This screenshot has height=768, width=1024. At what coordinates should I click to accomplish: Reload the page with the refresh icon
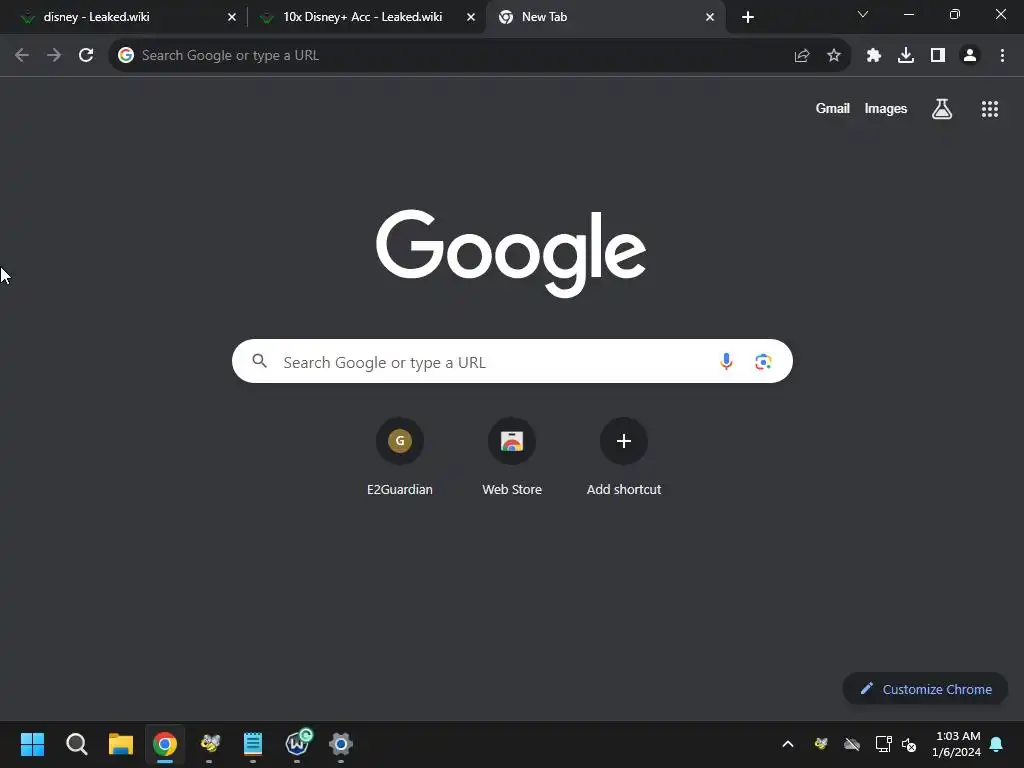(86, 56)
